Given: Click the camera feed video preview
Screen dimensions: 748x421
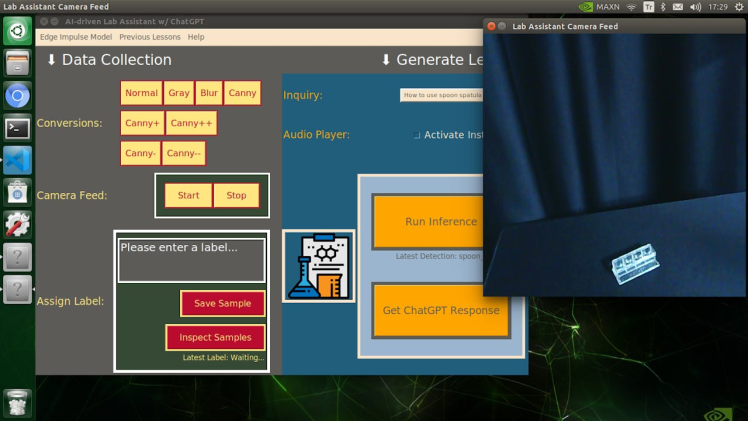Looking at the screenshot, I should [614, 165].
